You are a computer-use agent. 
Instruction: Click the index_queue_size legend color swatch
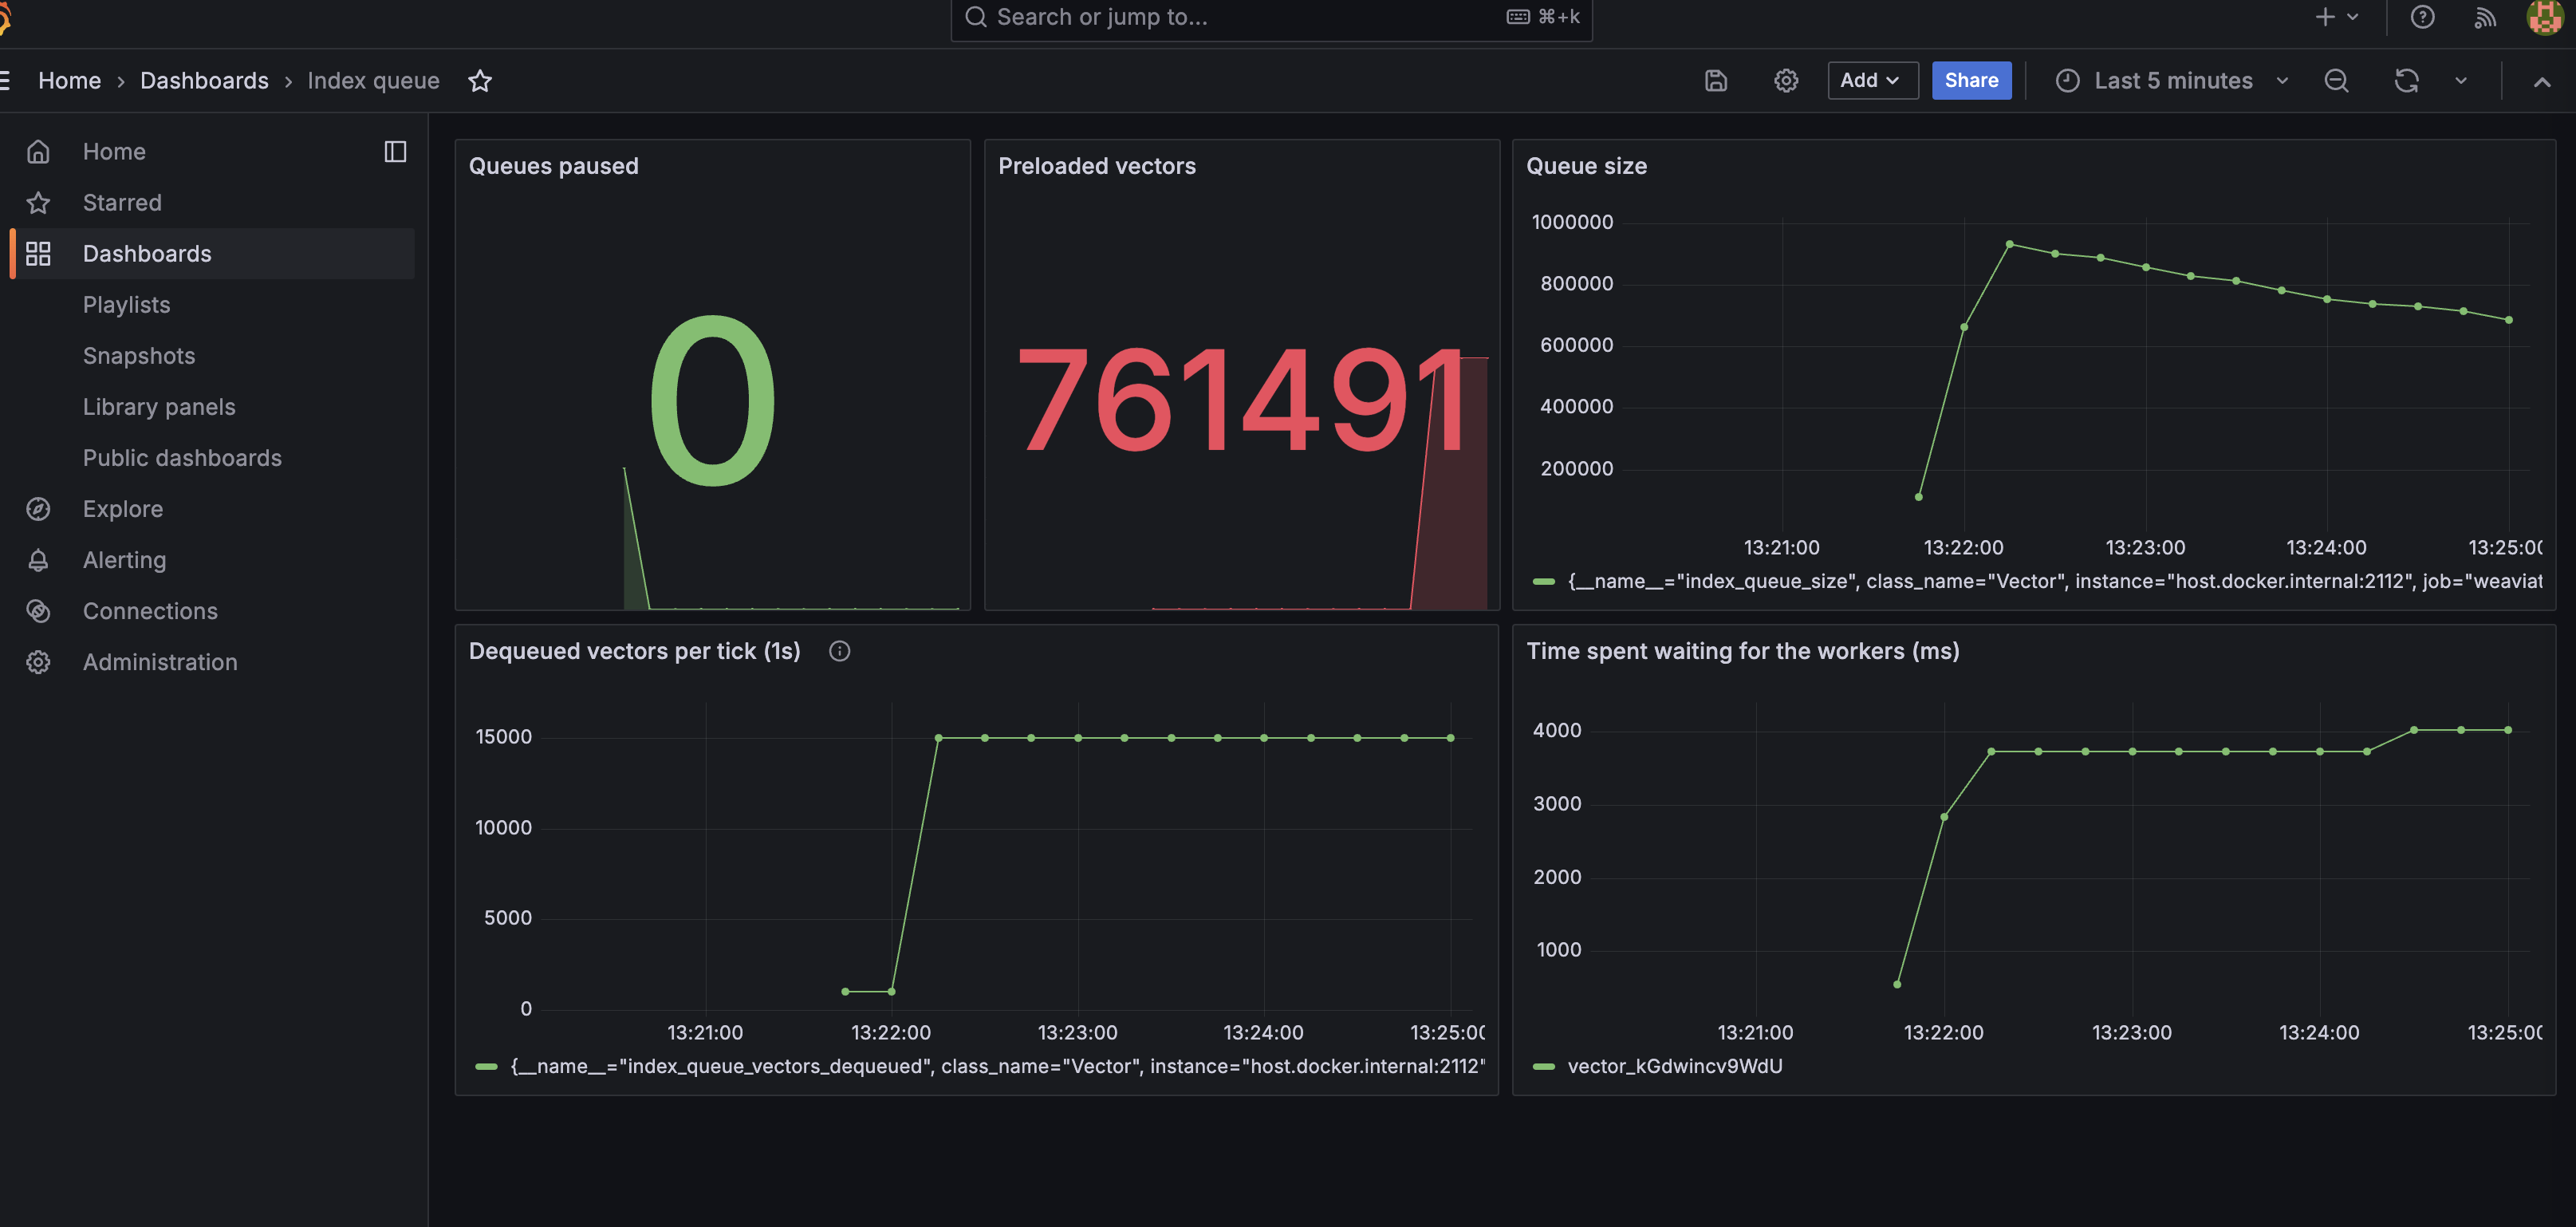pyautogui.click(x=1544, y=581)
